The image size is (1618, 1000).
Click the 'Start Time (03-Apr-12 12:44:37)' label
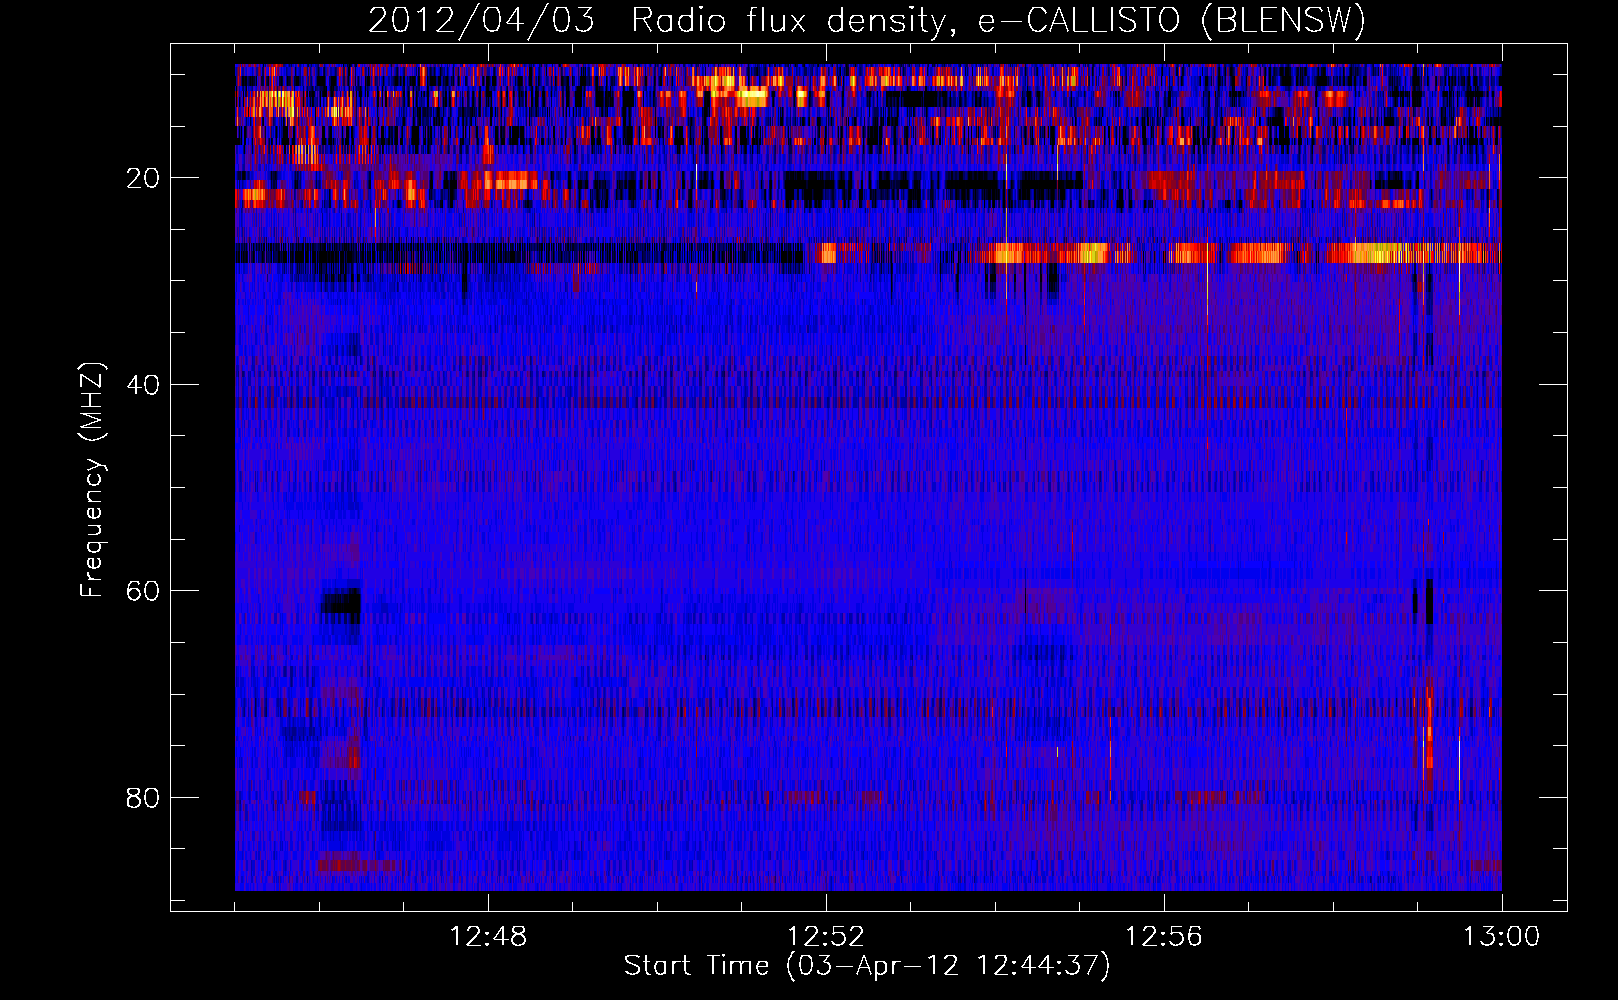click(x=867, y=966)
